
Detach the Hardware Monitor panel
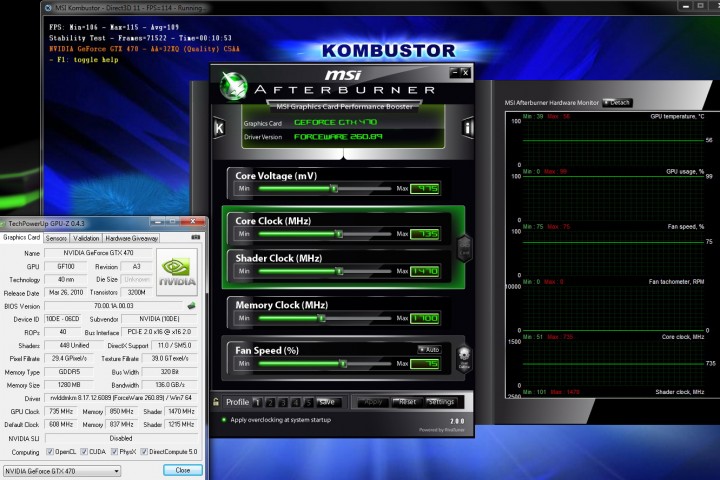point(617,103)
